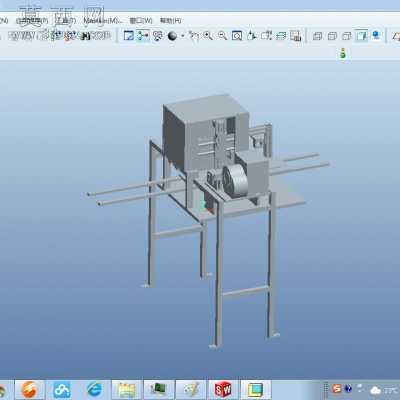
Task: Click the Repaint screen icon
Action: [129, 35]
